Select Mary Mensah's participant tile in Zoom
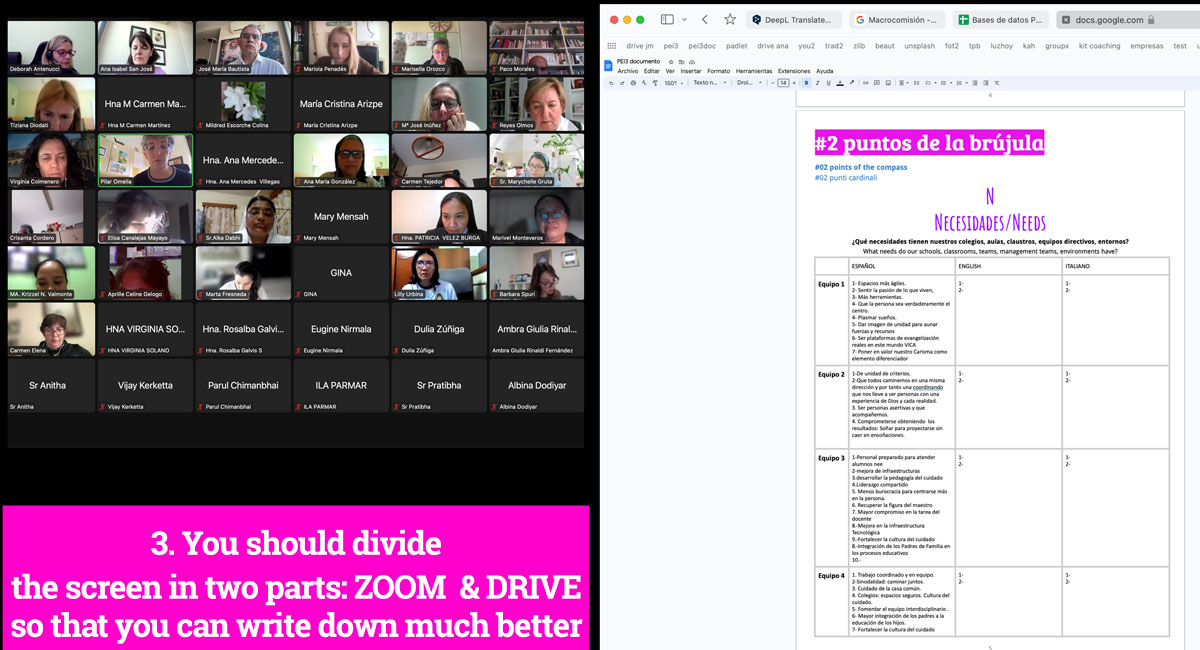 (x=341, y=216)
